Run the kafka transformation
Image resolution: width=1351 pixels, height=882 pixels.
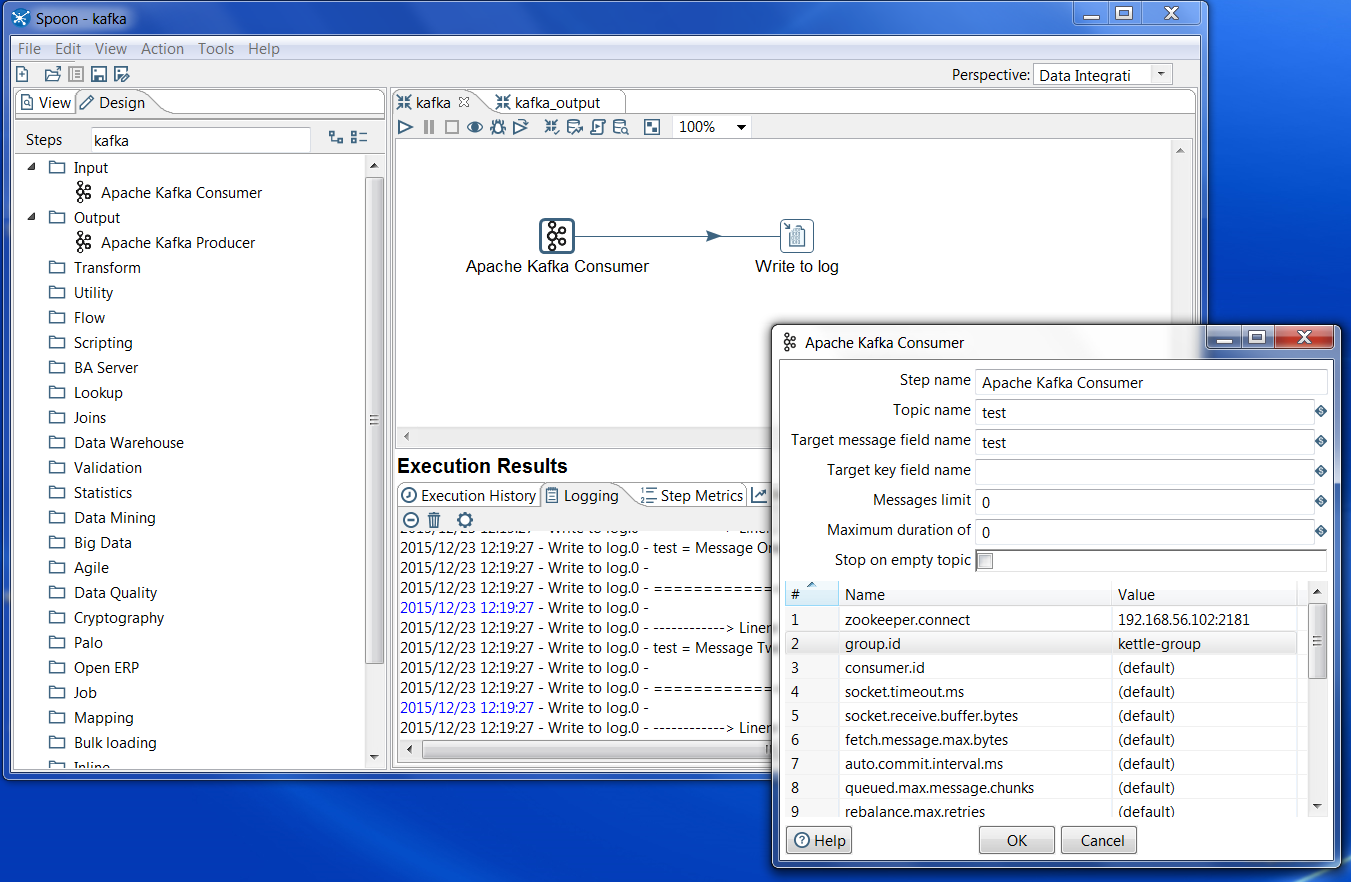pyautogui.click(x=405, y=127)
